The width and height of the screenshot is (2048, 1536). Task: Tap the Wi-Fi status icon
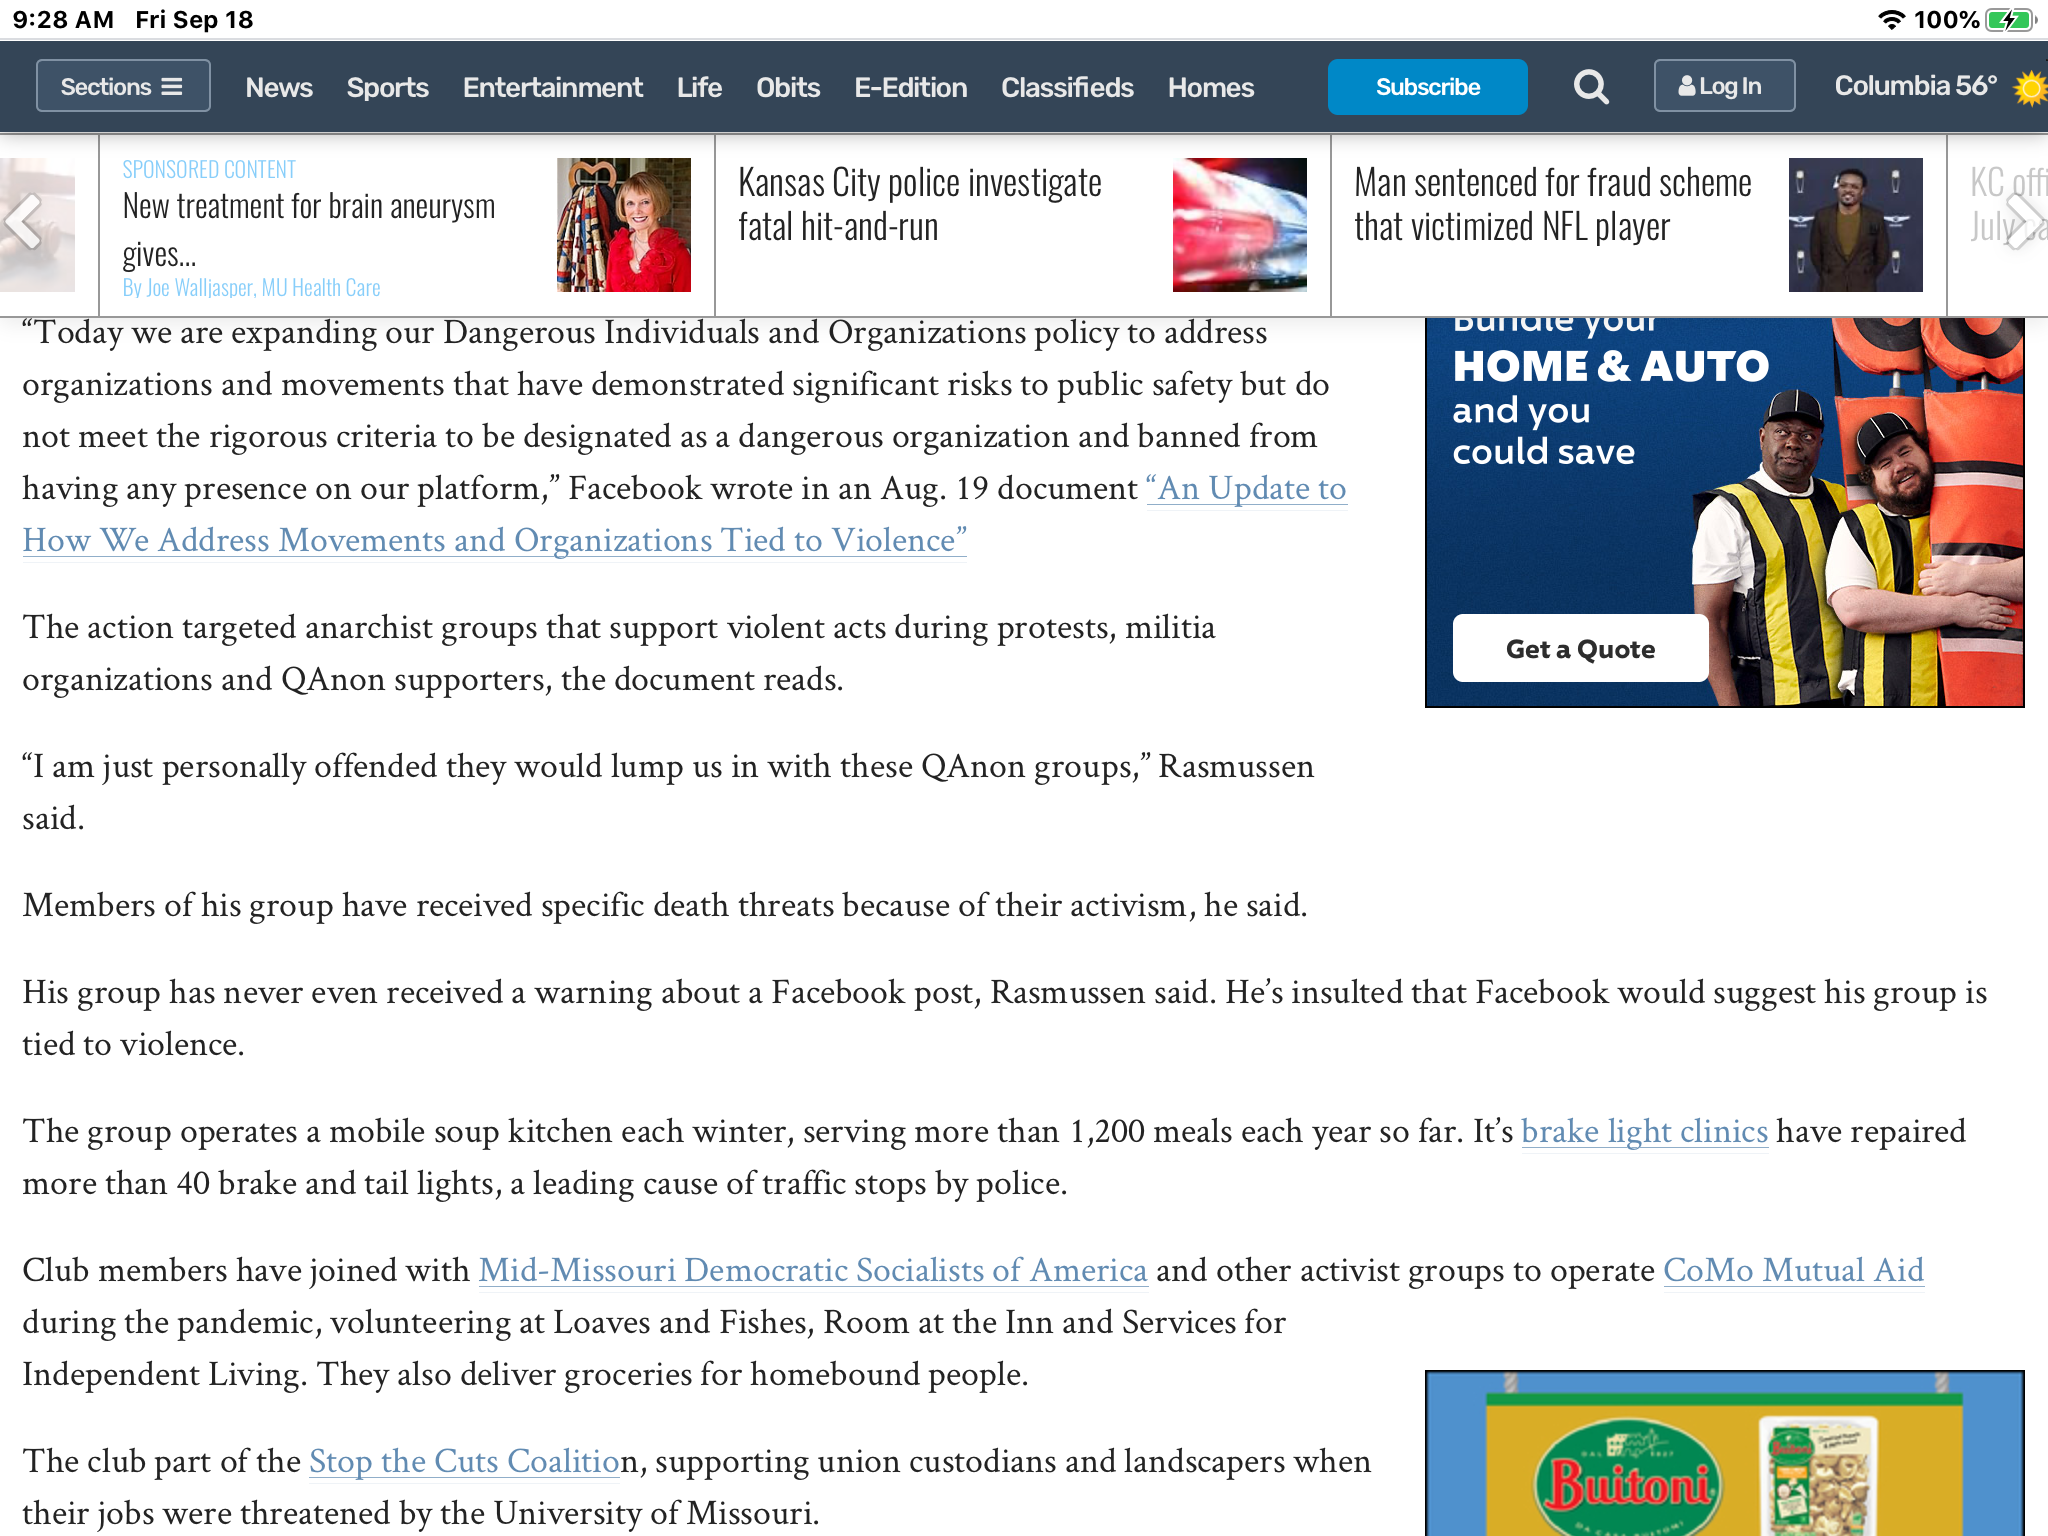[x=1891, y=20]
